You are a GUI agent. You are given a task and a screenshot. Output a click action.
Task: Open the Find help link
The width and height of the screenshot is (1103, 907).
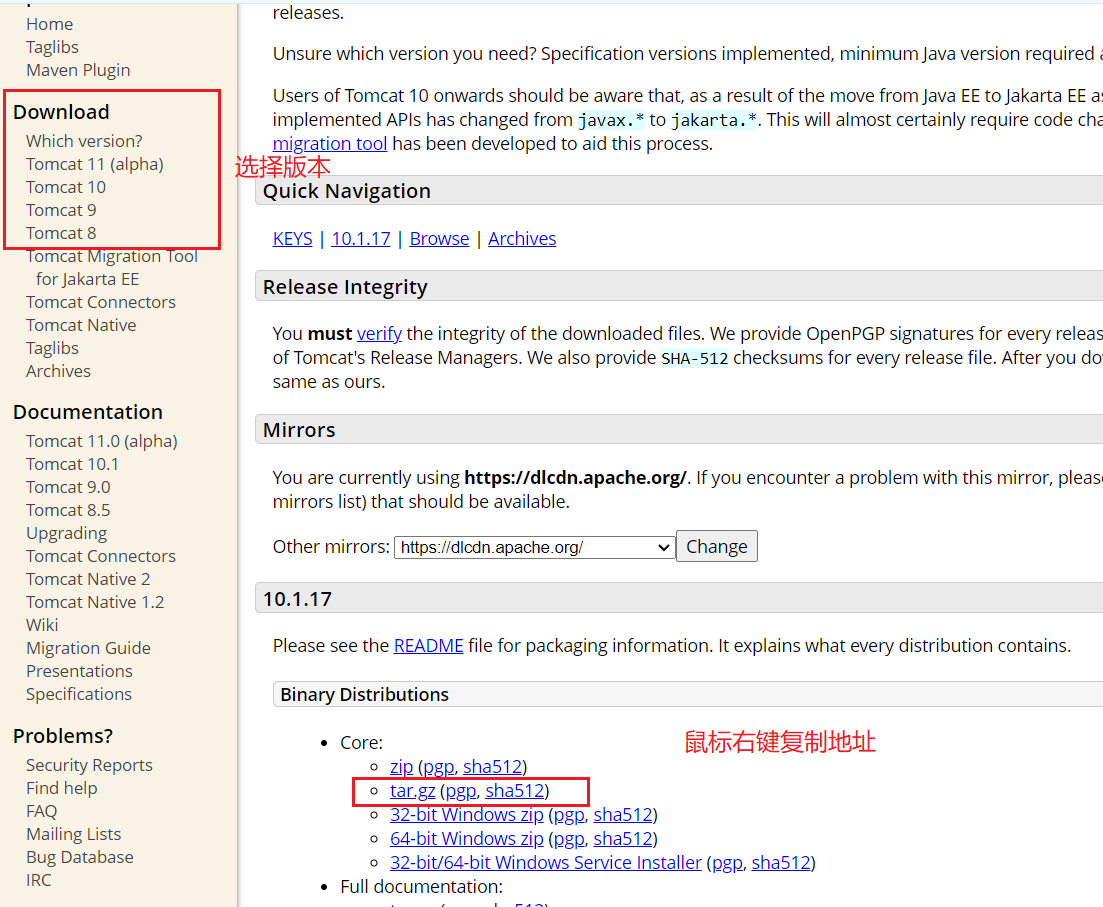click(x=62, y=788)
